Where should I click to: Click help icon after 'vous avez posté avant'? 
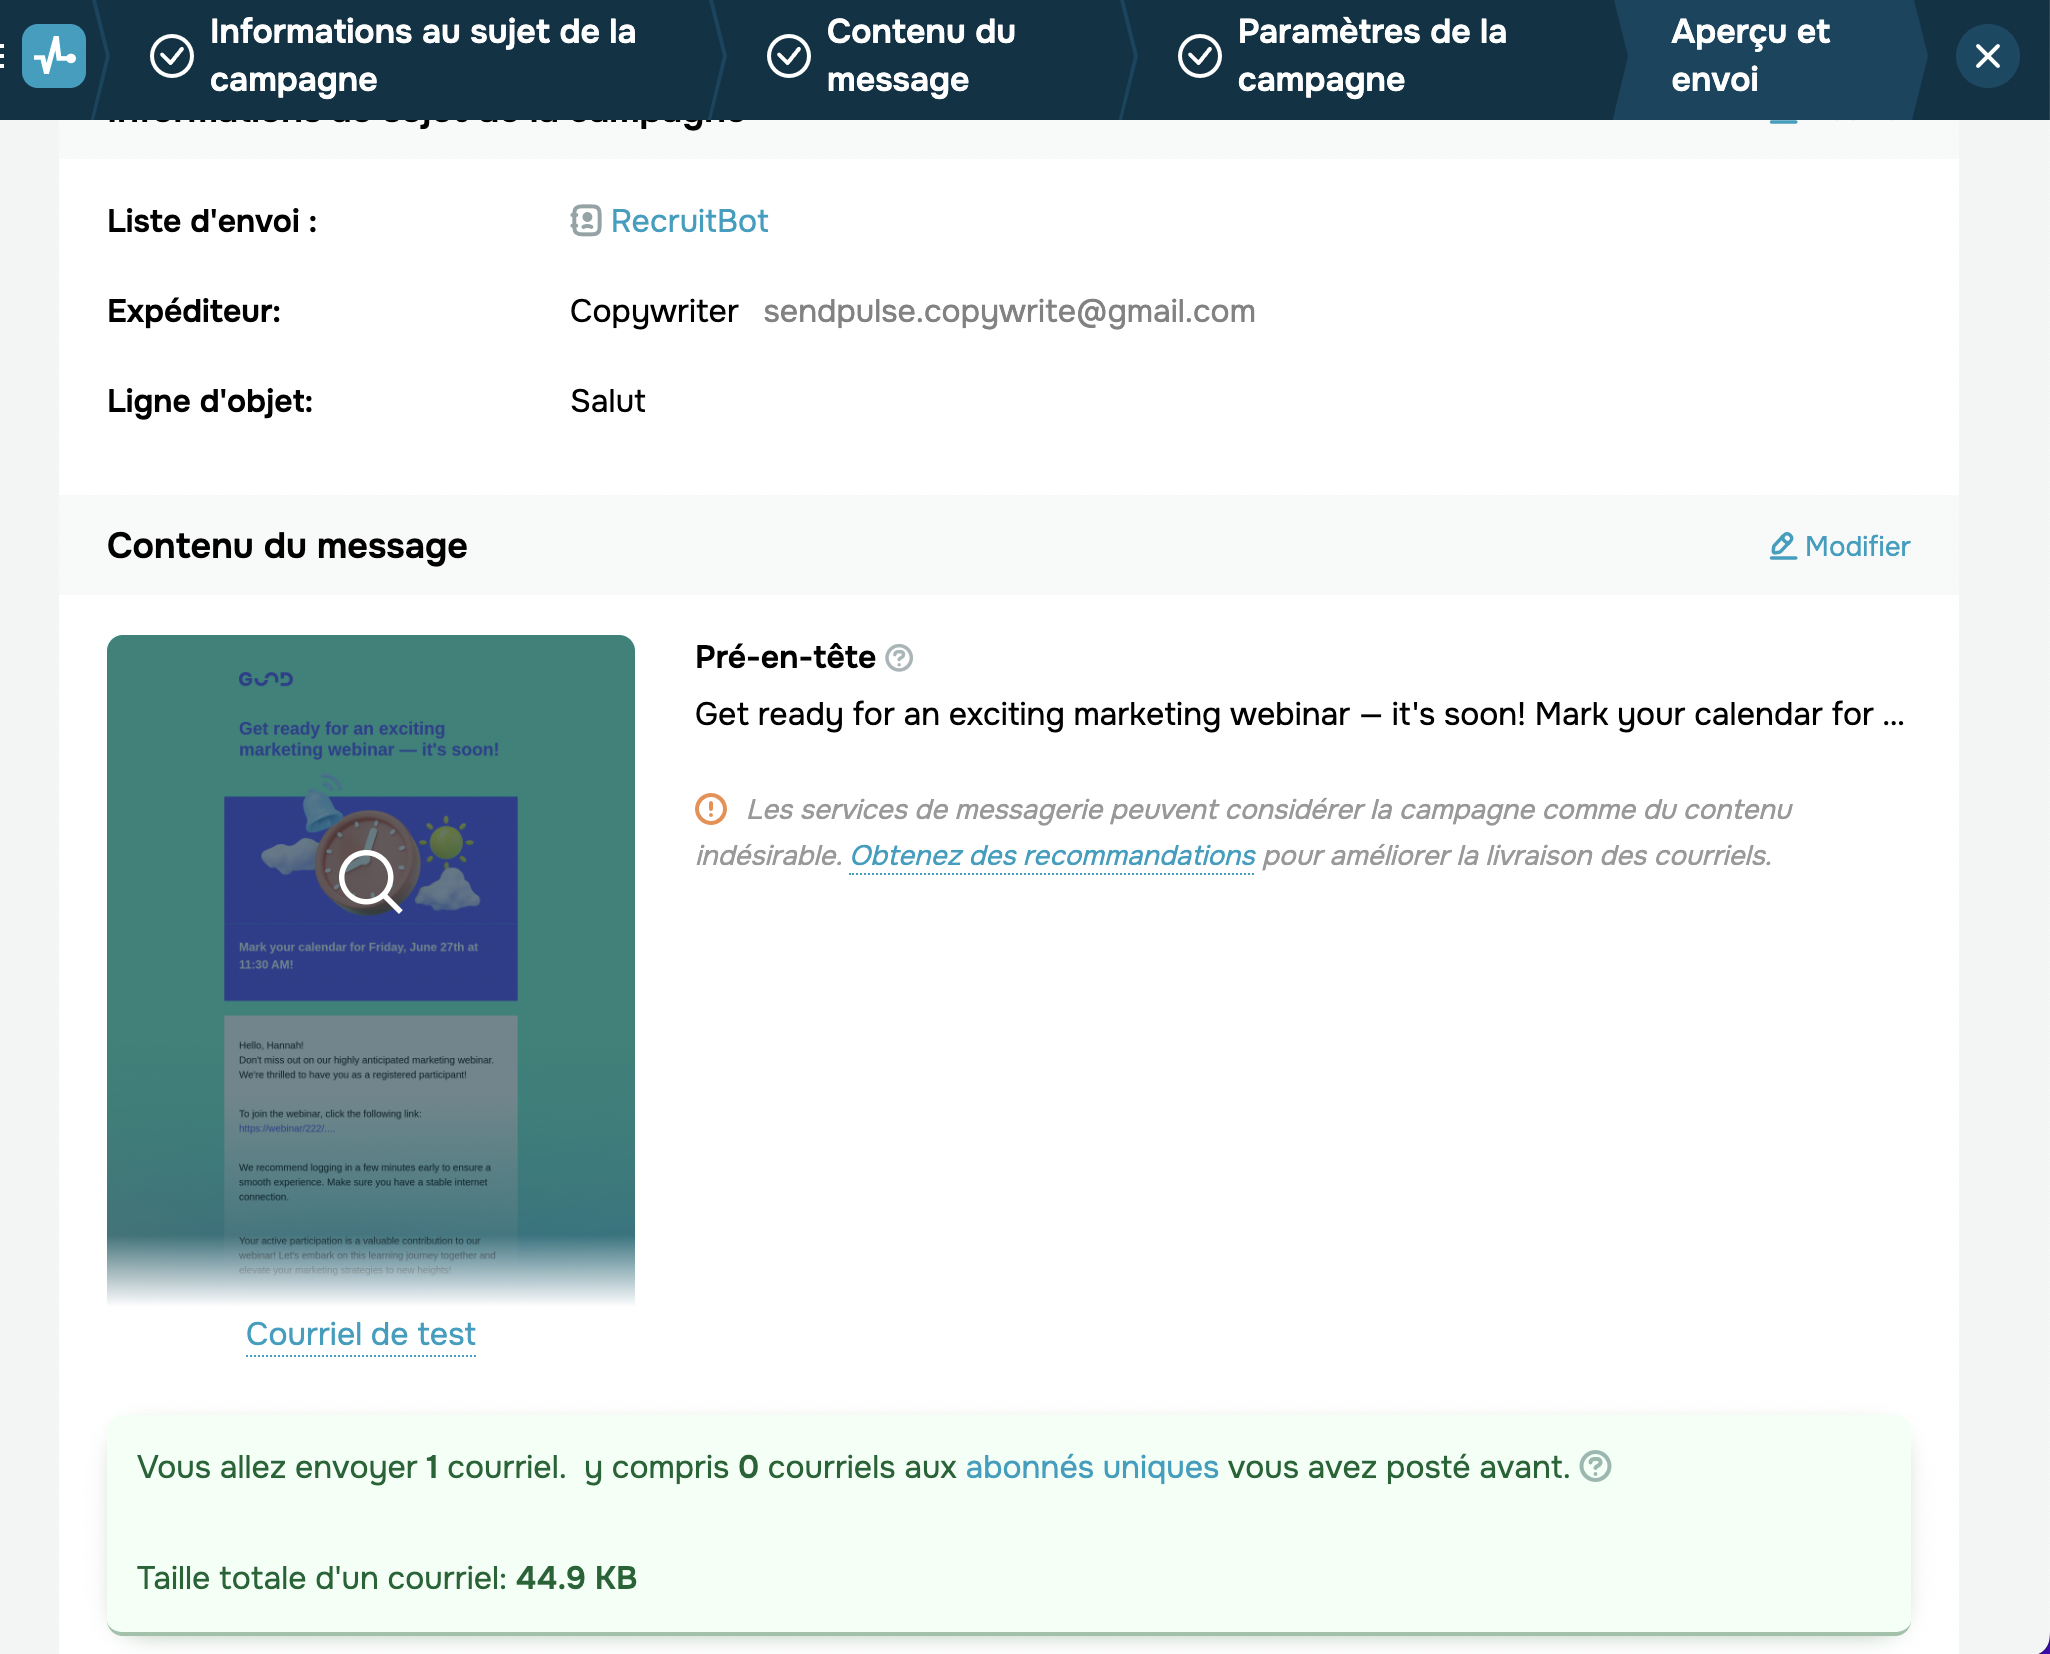[1595, 1467]
